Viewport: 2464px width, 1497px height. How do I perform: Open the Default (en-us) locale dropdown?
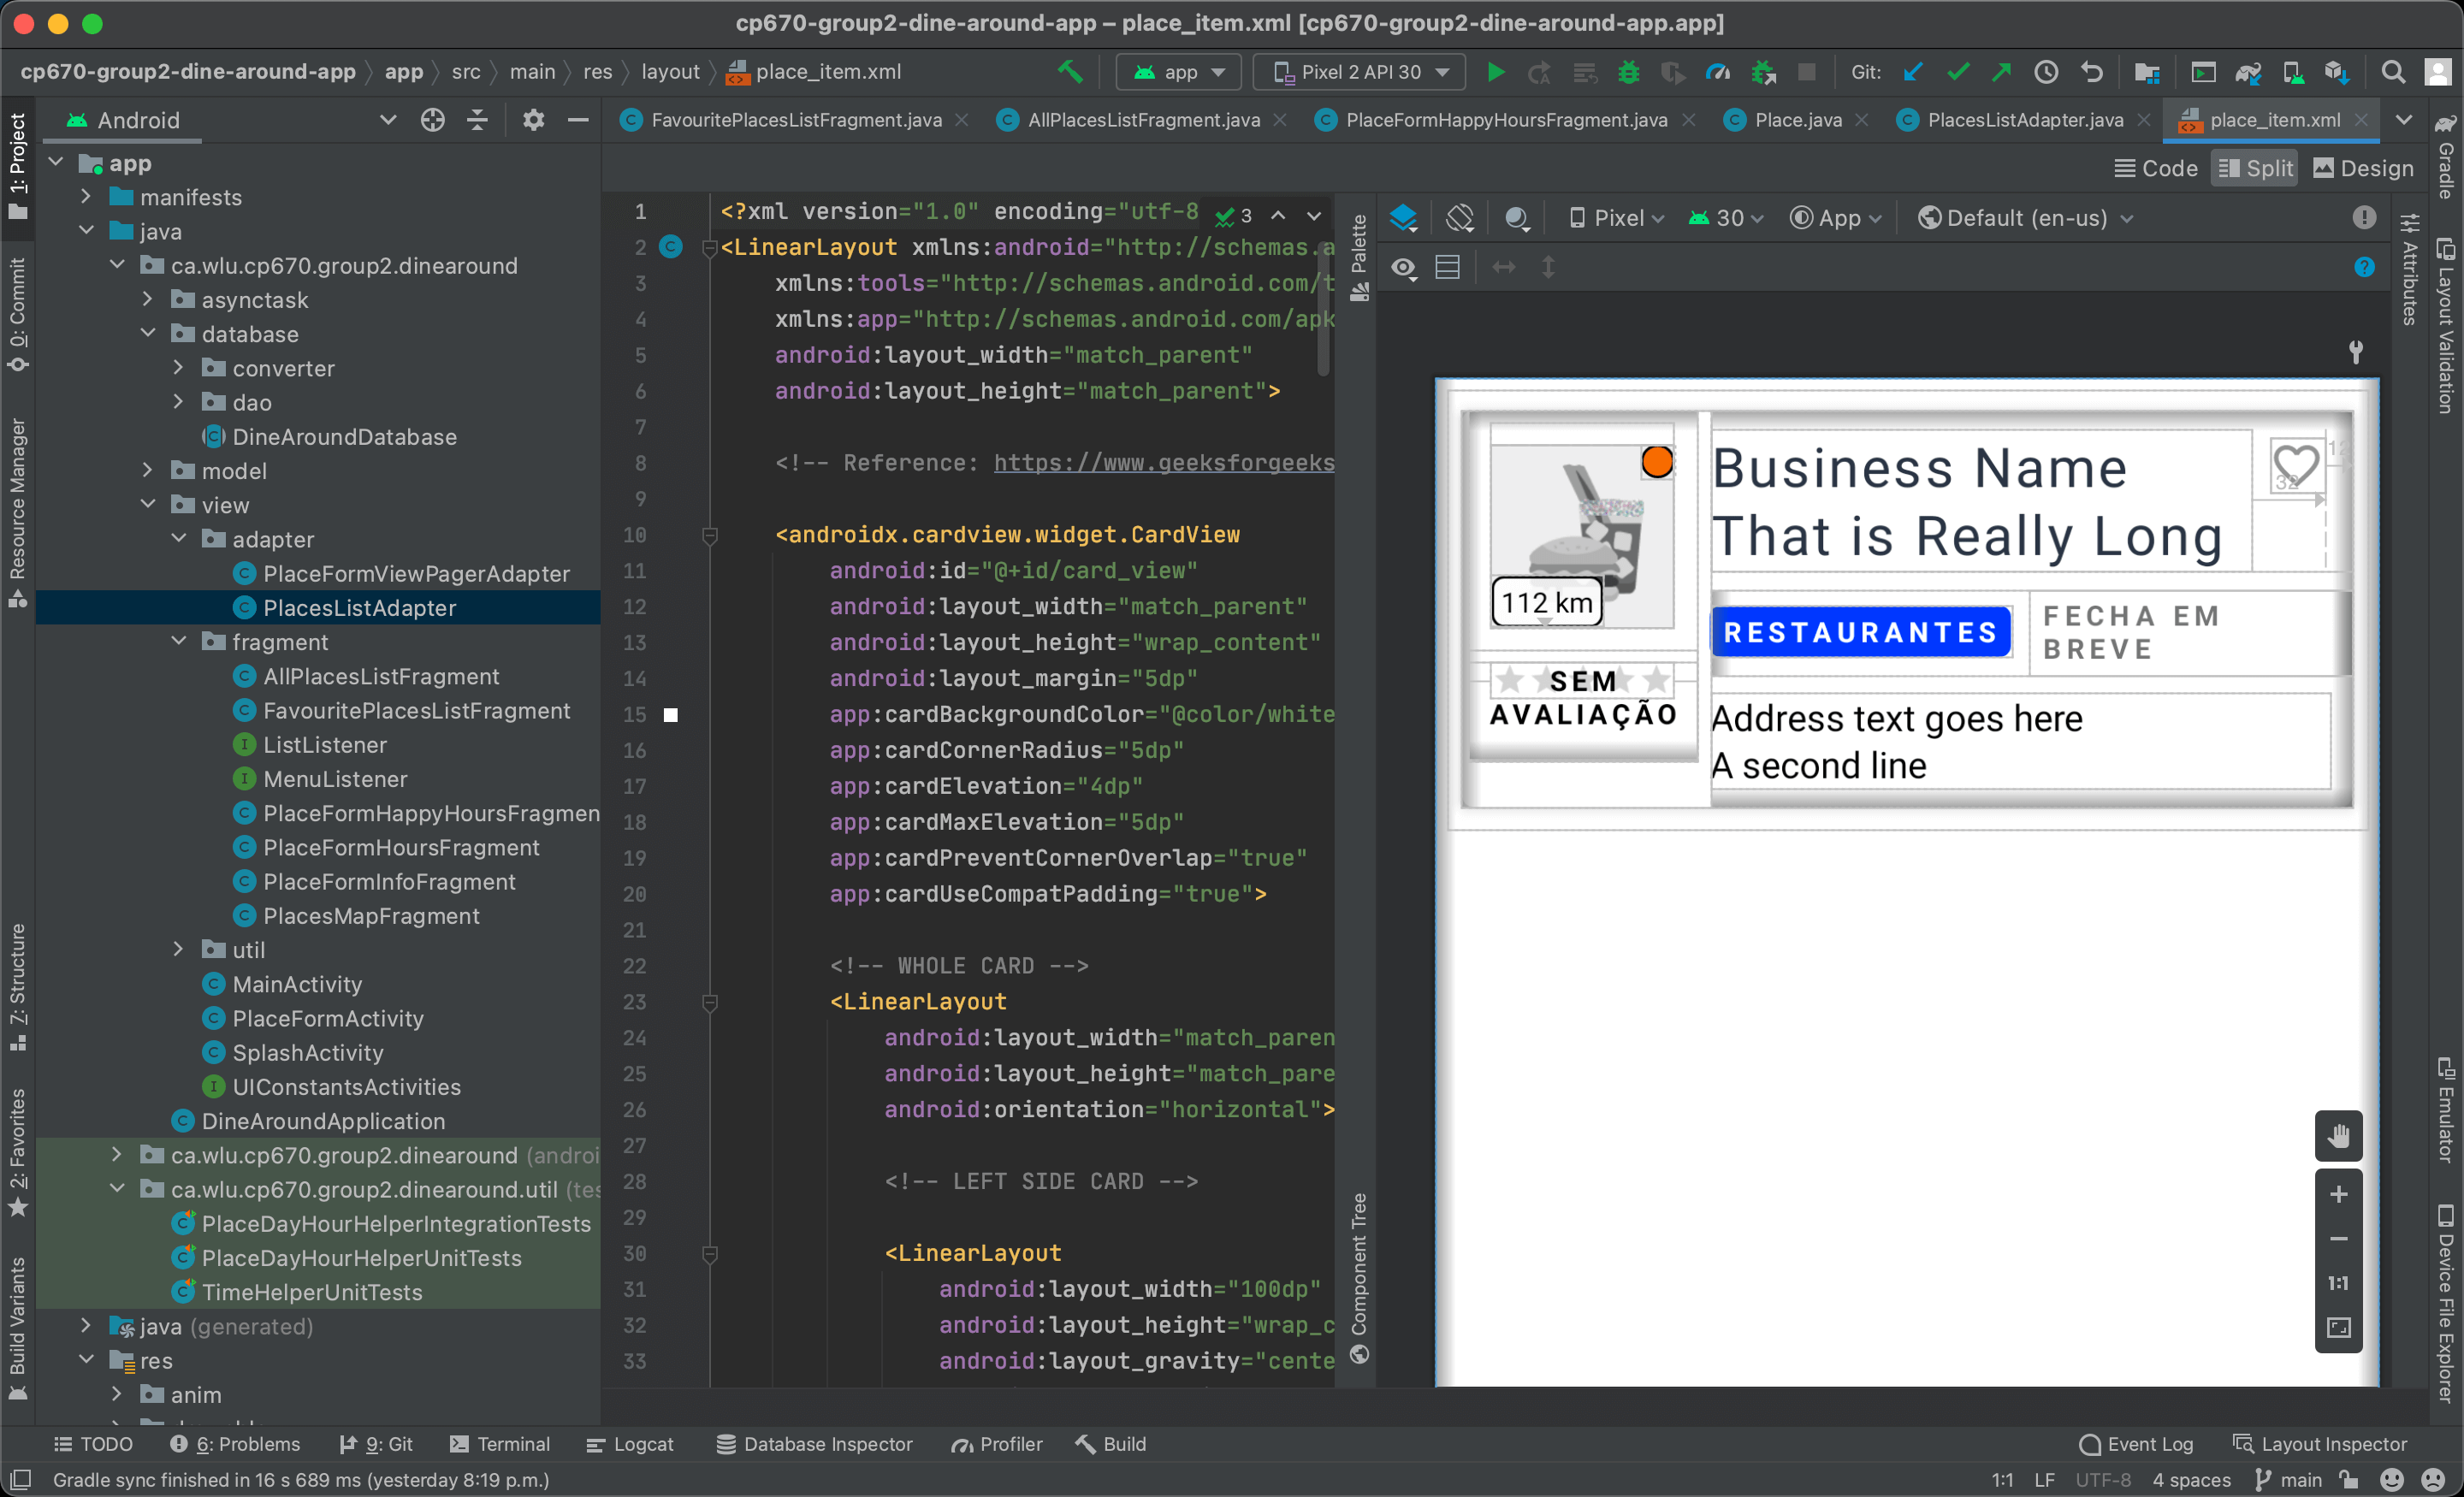[2024, 219]
